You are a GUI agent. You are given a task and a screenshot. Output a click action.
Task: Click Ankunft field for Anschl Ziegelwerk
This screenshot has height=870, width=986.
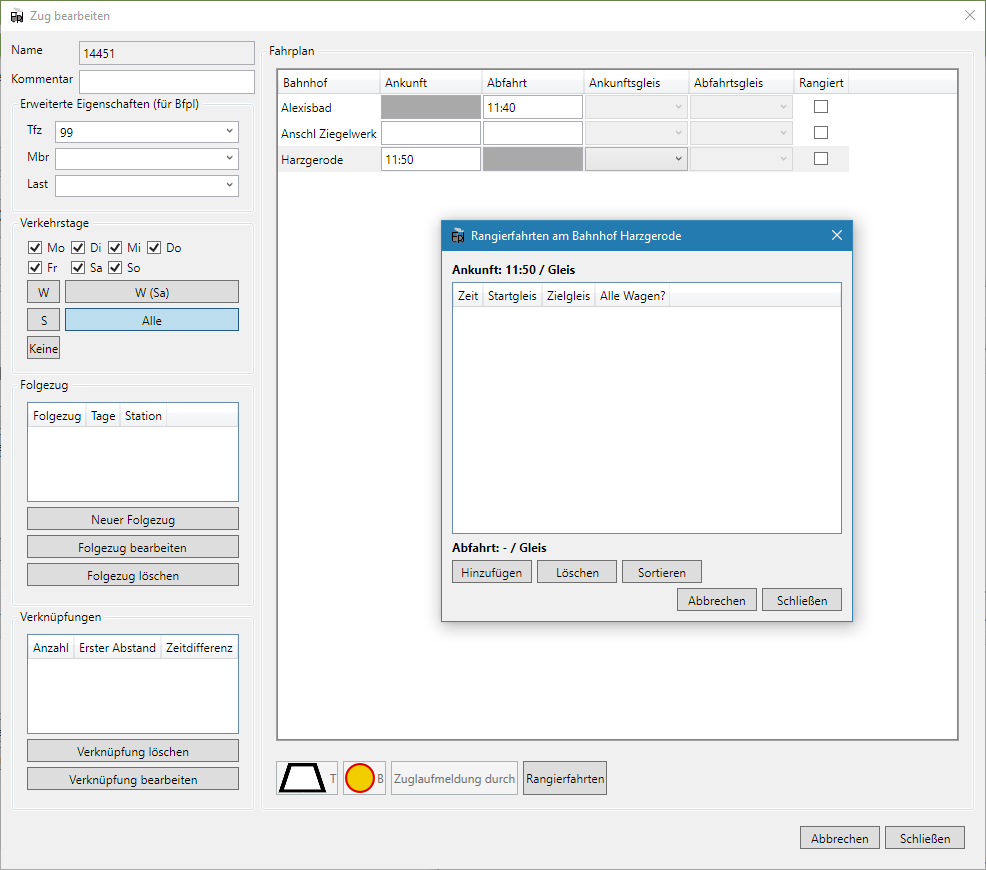click(x=431, y=133)
